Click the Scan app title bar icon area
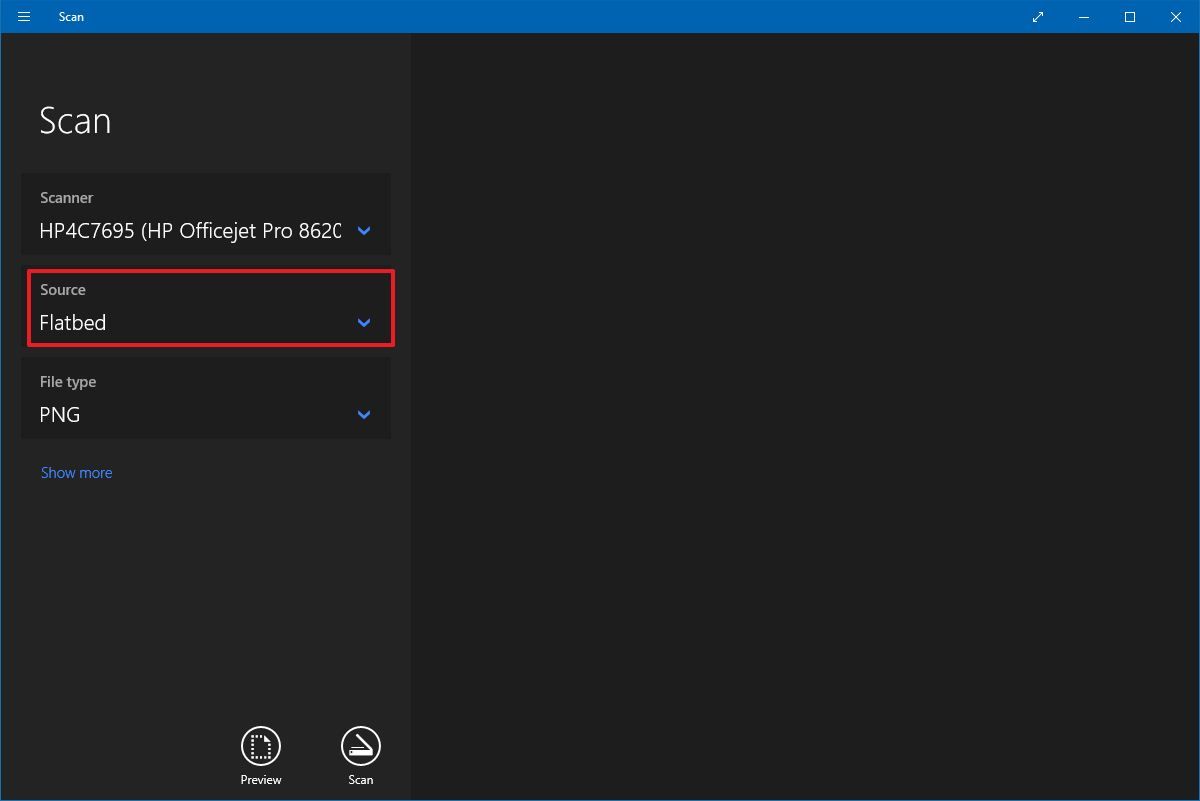This screenshot has width=1200, height=801. (71, 16)
